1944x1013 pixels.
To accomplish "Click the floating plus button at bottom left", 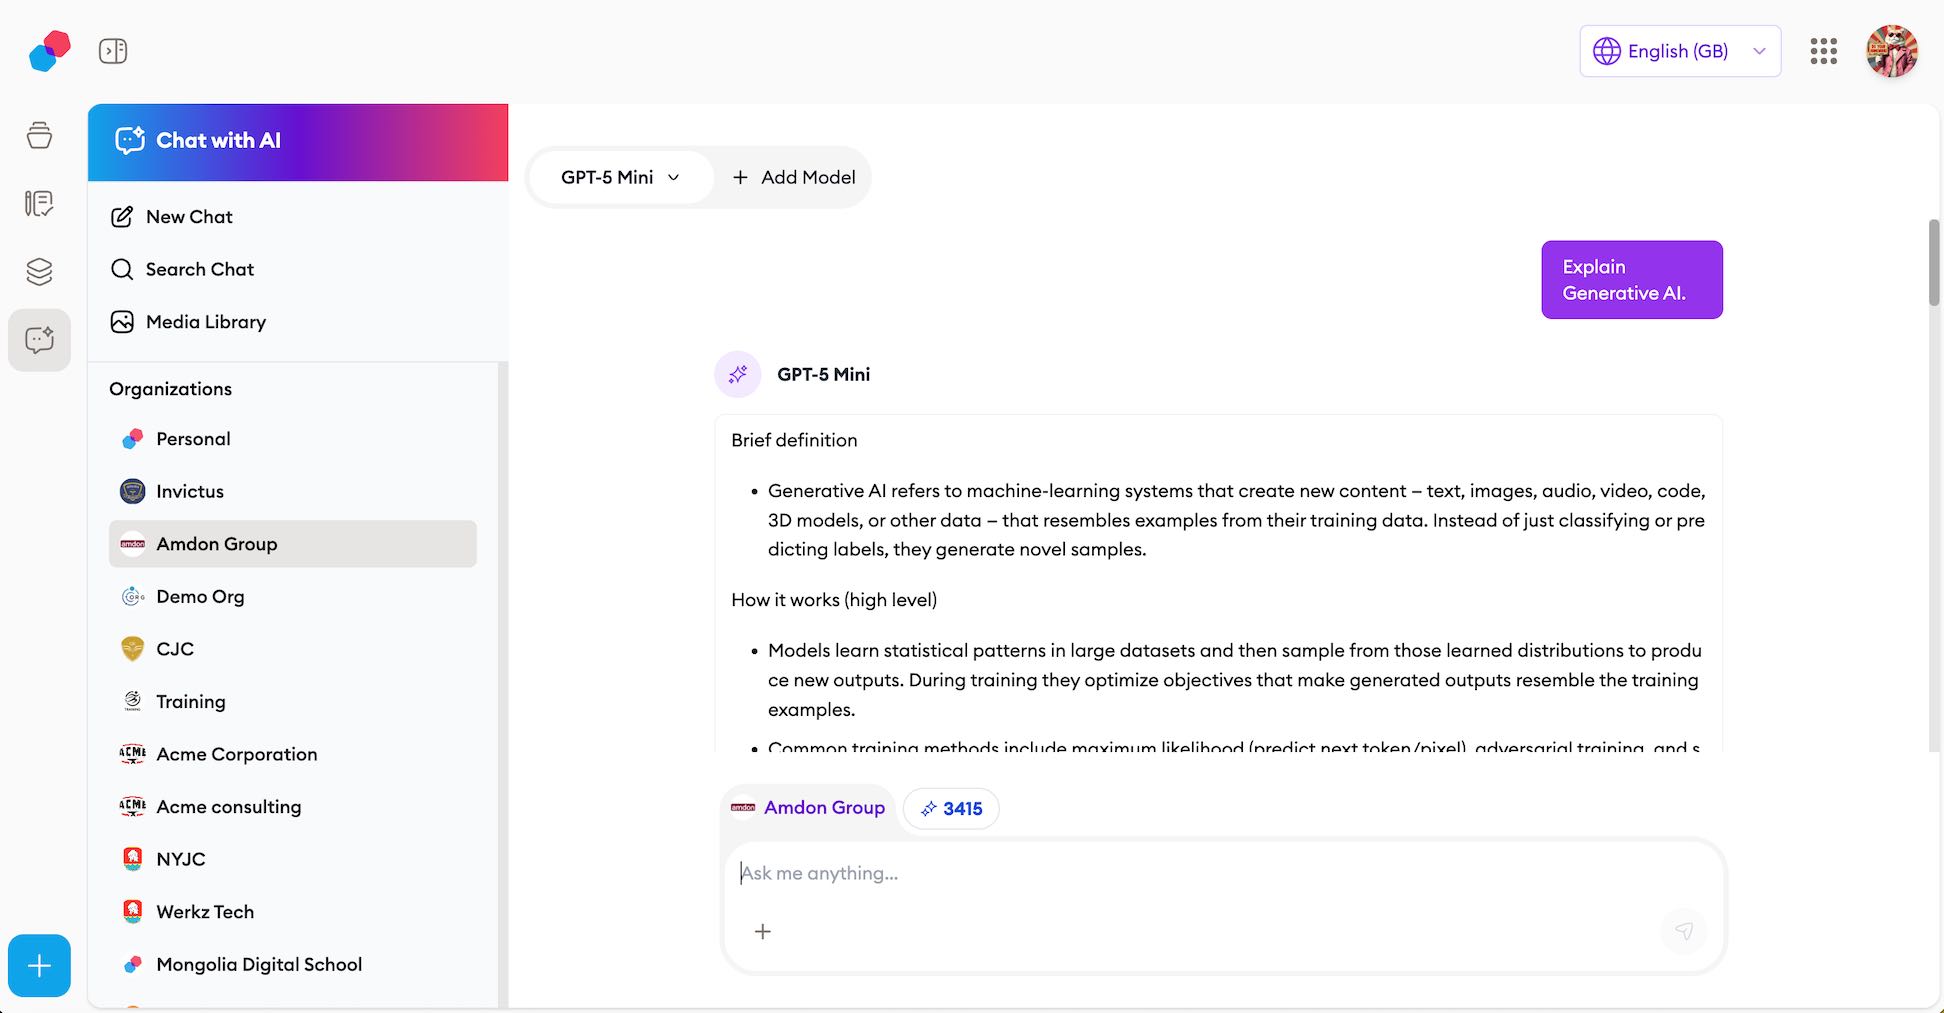I will click(x=39, y=966).
